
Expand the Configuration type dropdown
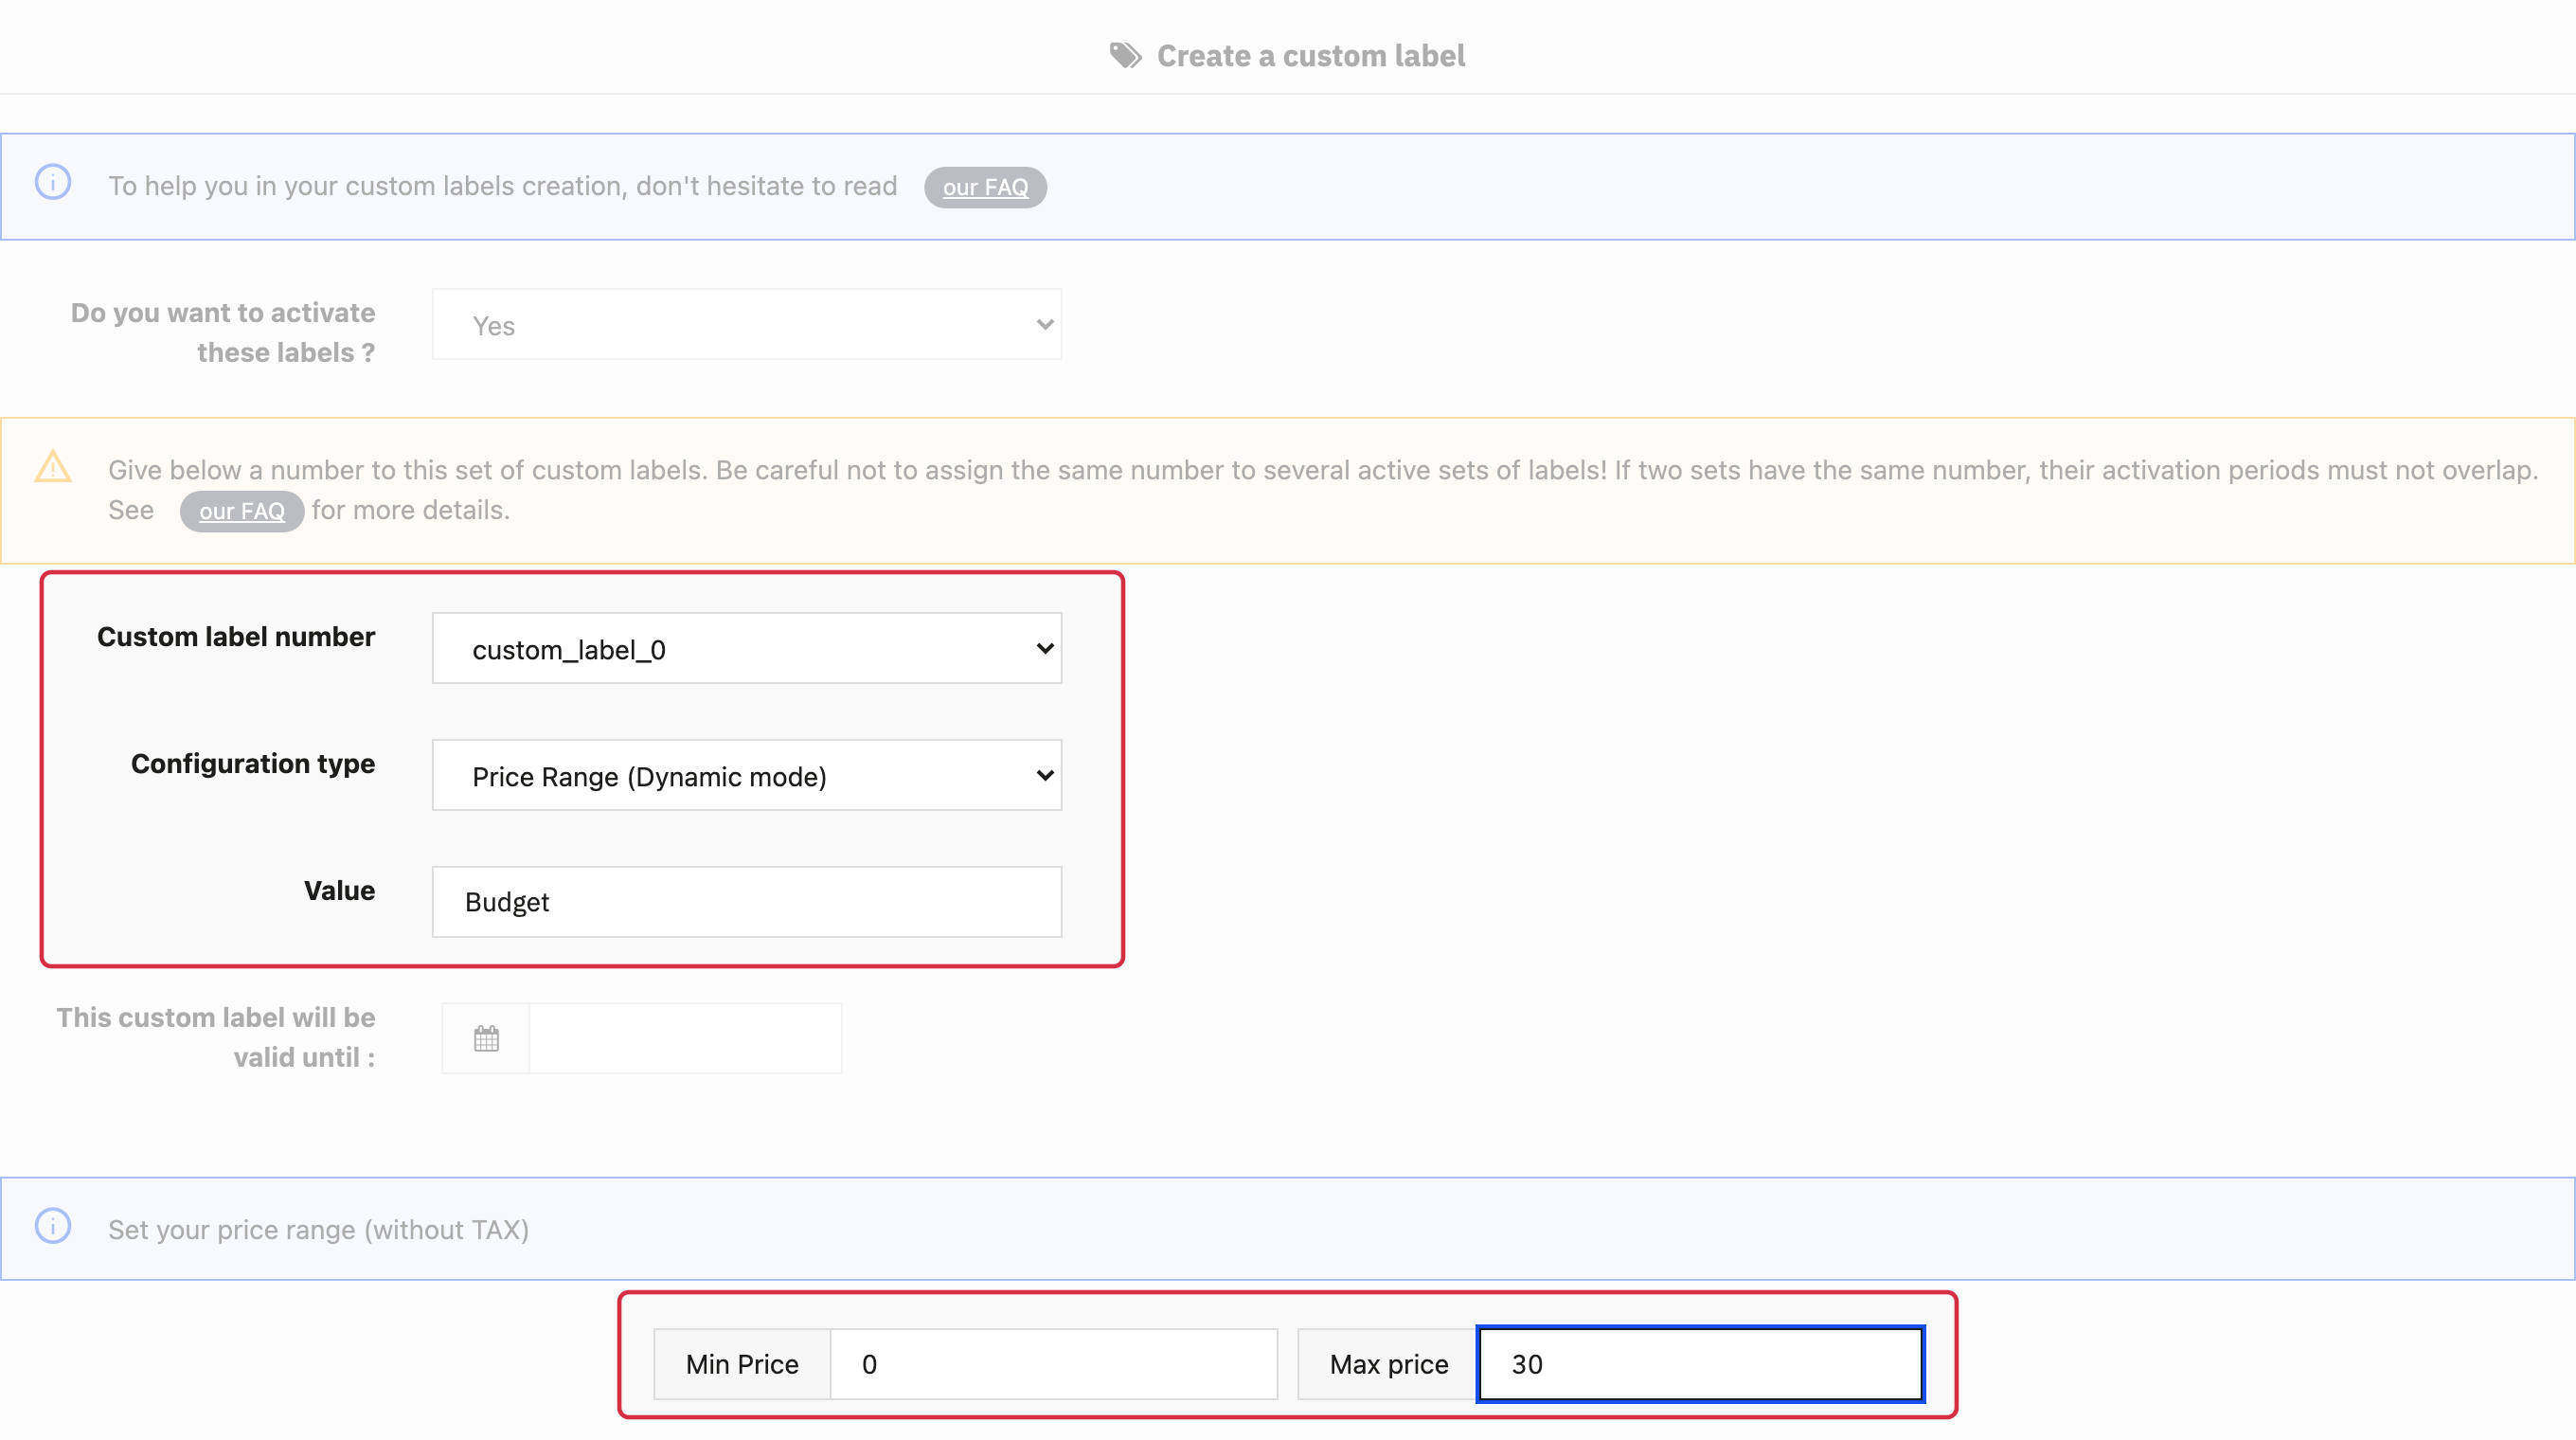point(747,776)
